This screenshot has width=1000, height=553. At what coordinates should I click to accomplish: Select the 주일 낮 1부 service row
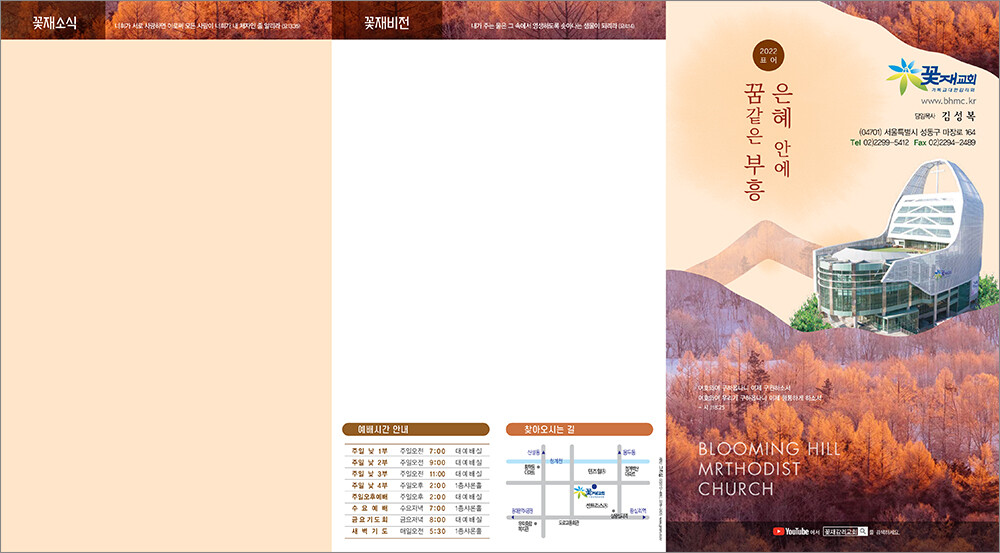415,450
